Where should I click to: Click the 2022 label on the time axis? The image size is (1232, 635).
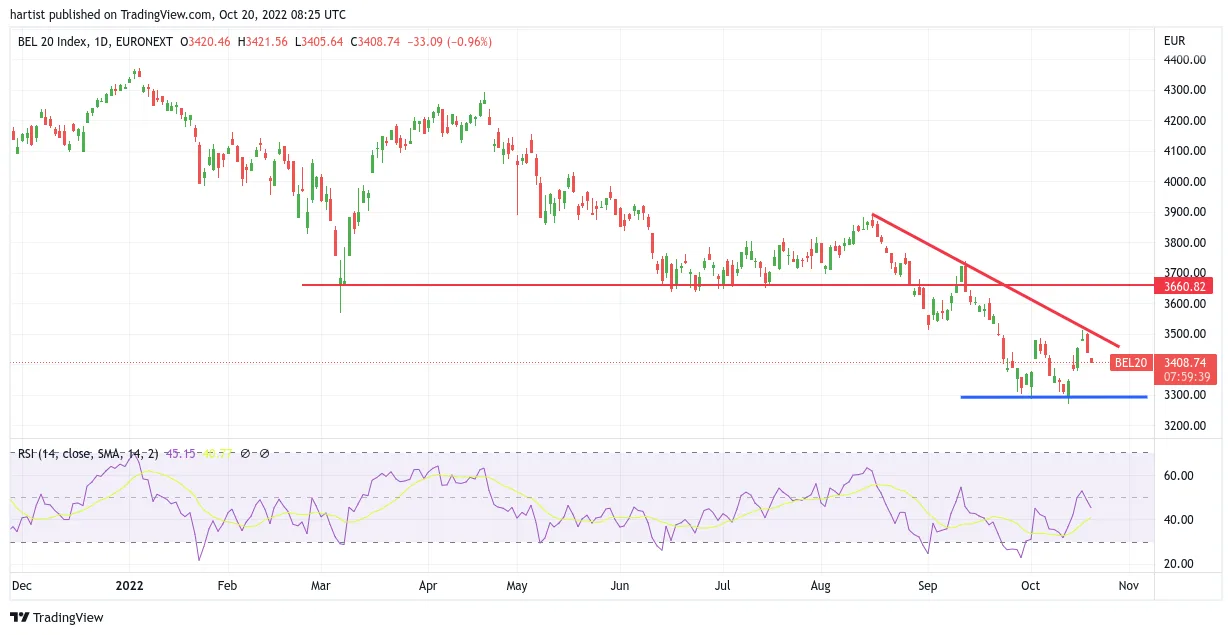click(x=130, y=586)
